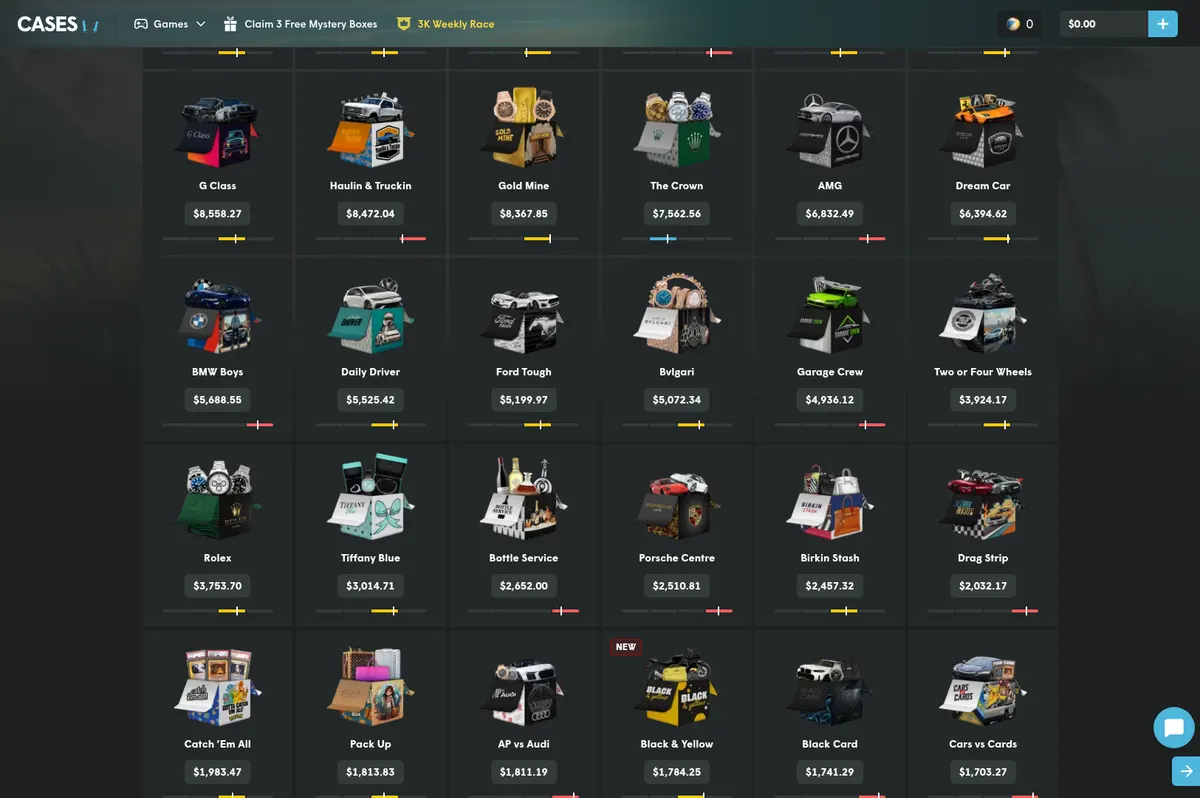Open the G Class case box
1200x798 pixels.
(218, 131)
